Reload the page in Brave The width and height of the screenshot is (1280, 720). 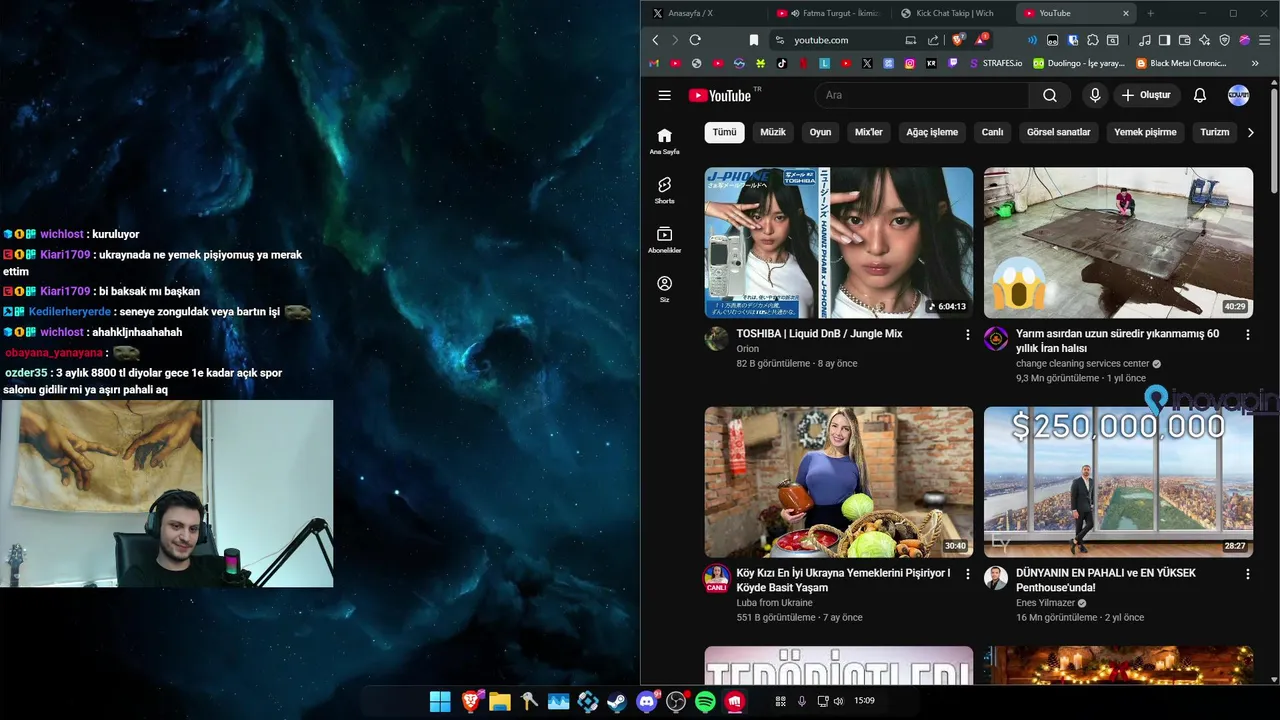click(x=695, y=40)
